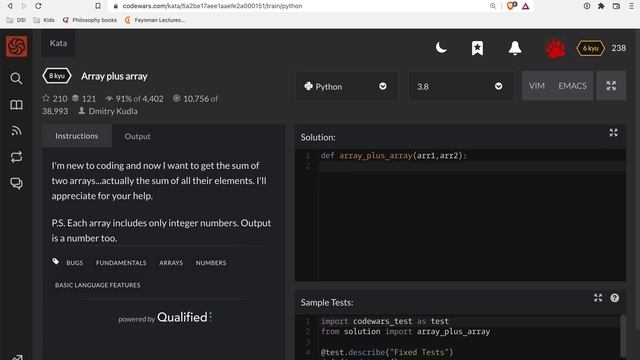The height and width of the screenshot is (360, 640).
Task: Click the Brave shields icon
Action: click(511, 6)
